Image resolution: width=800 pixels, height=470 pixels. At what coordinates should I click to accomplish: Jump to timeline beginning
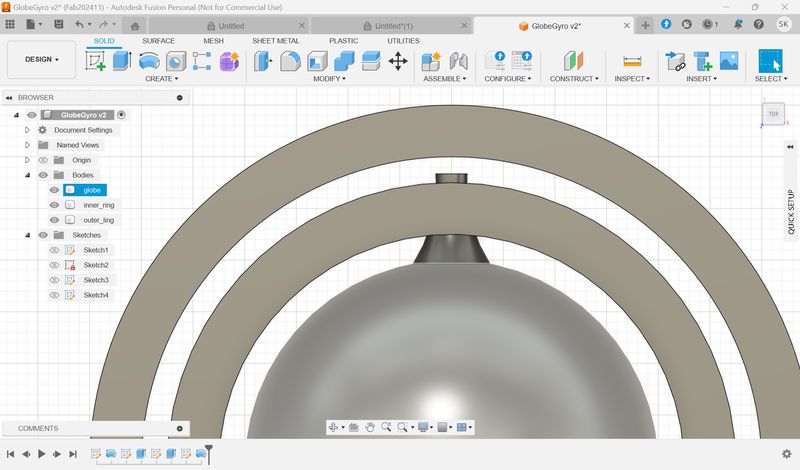tap(10, 454)
